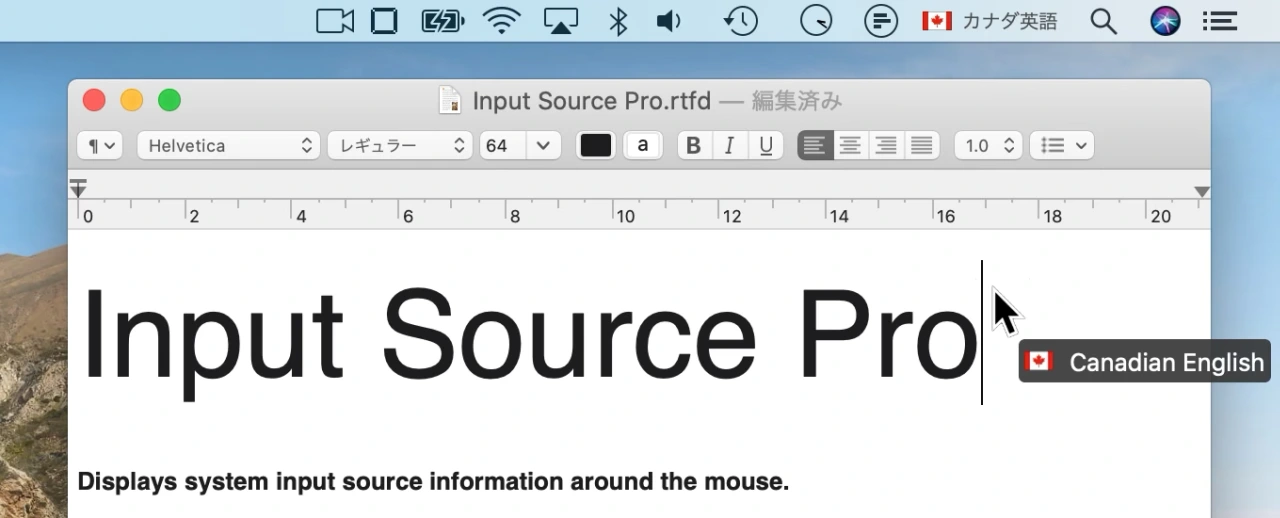Open the Notification Center list icon
Viewport: 1280px width, 518px height.
[1220, 21]
